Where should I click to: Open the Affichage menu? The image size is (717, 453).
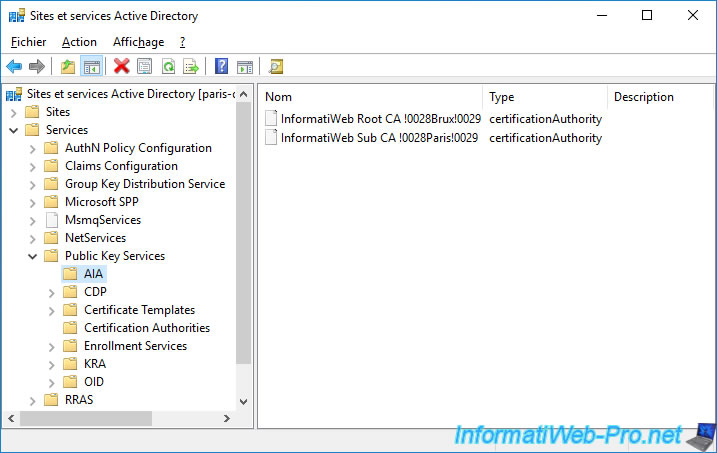tap(139, 42)
